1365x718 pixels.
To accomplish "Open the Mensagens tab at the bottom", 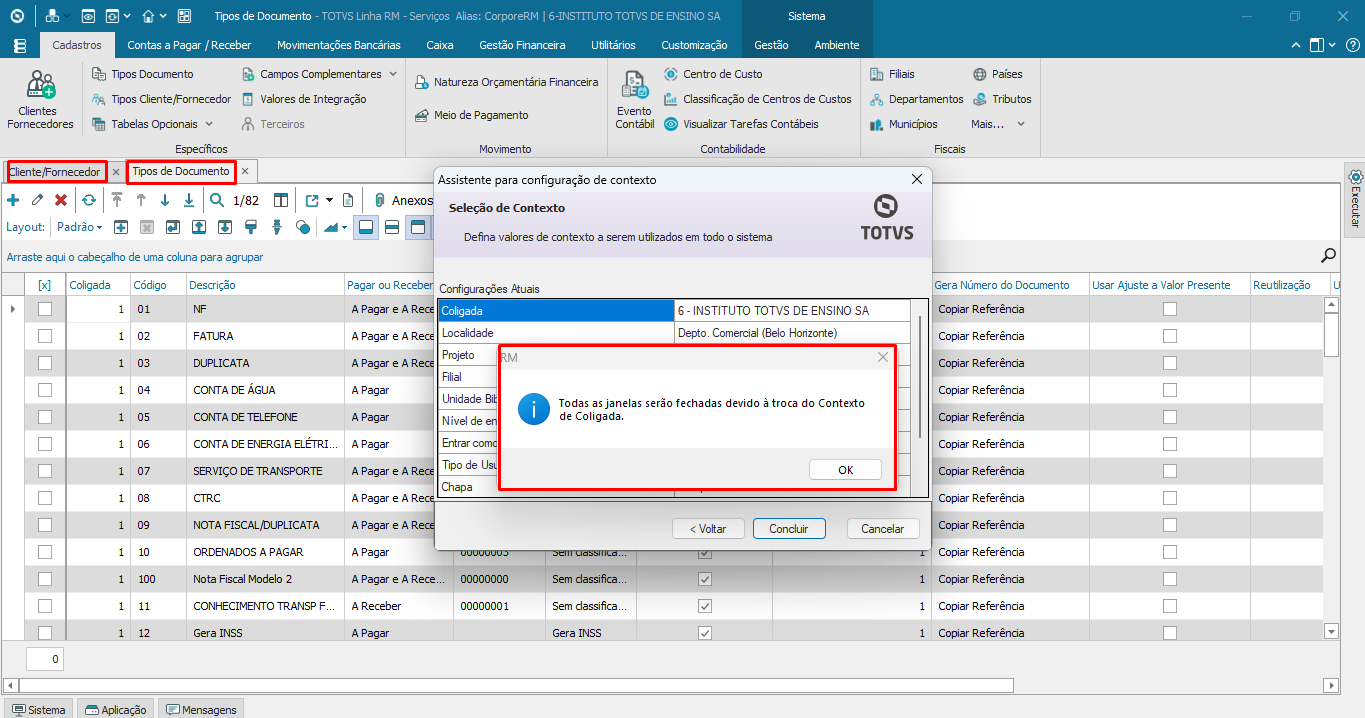I will pos(201,710).
